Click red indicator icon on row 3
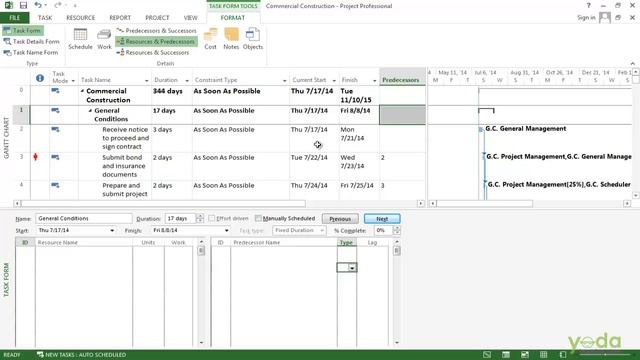640x360 pixels. click(x=36, y=157)
